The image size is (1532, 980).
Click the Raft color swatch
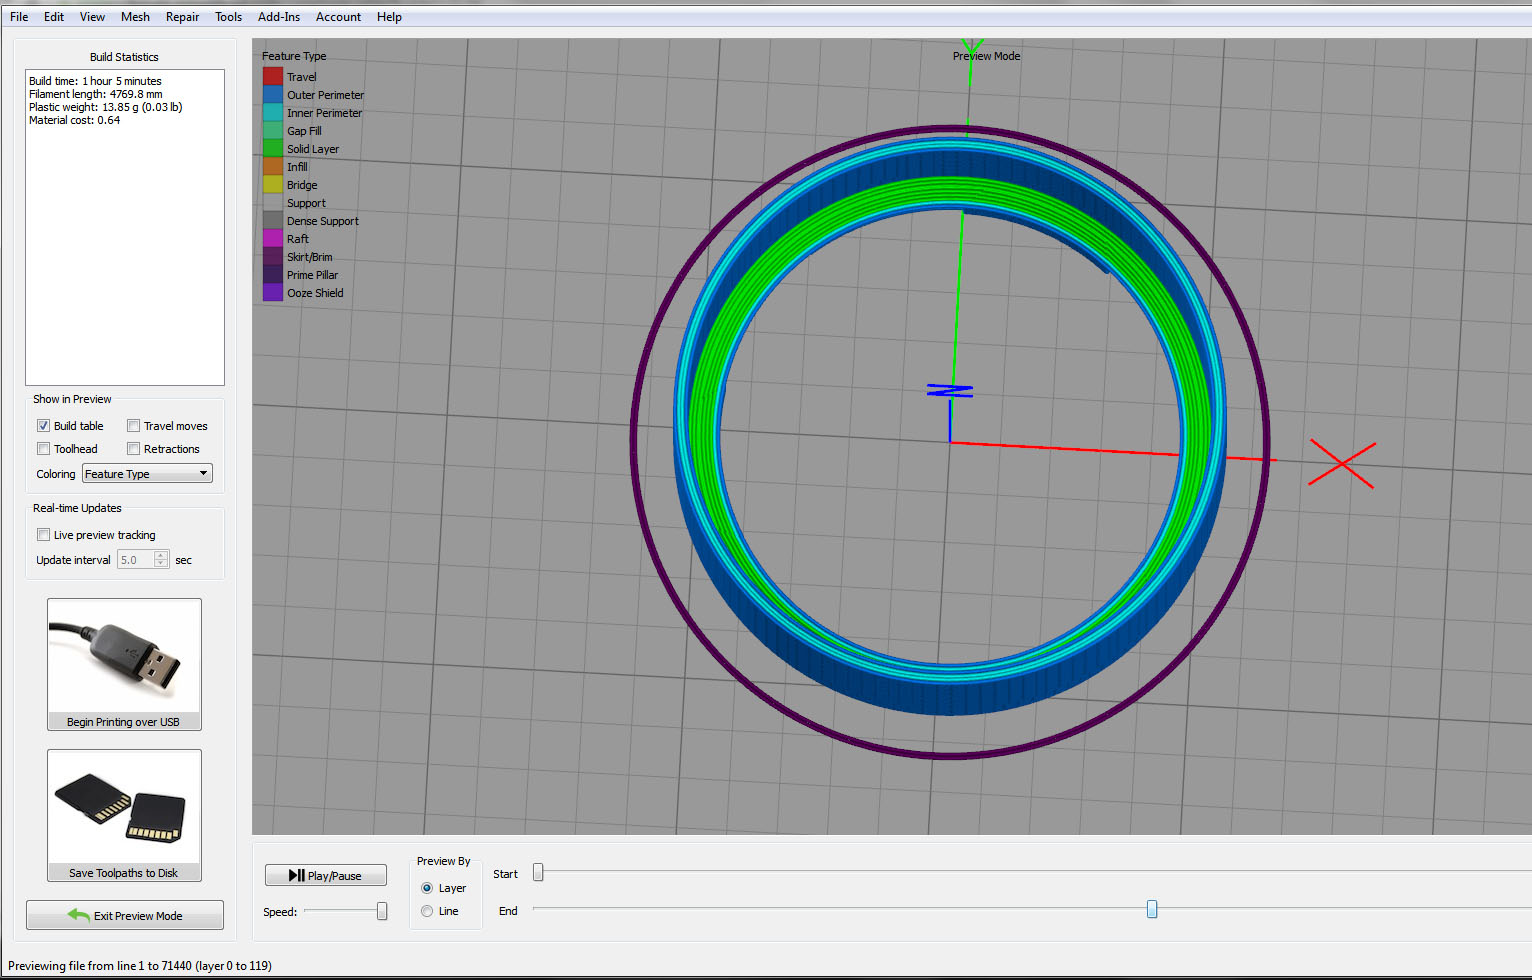point(273,239)
